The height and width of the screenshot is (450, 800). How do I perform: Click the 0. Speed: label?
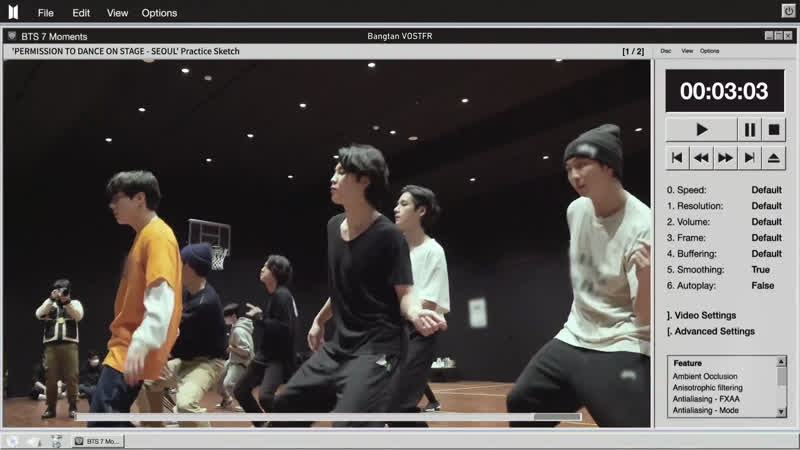[686, 190]
